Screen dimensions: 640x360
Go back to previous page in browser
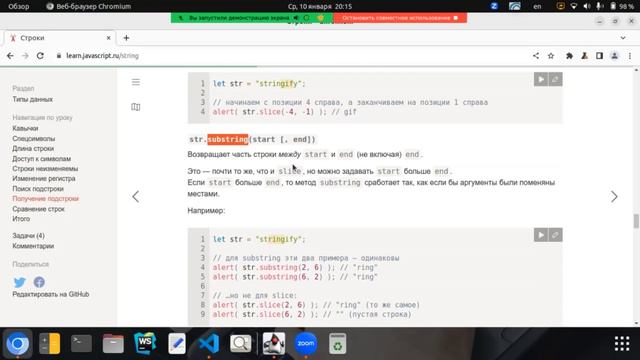[x=10, y=56]
